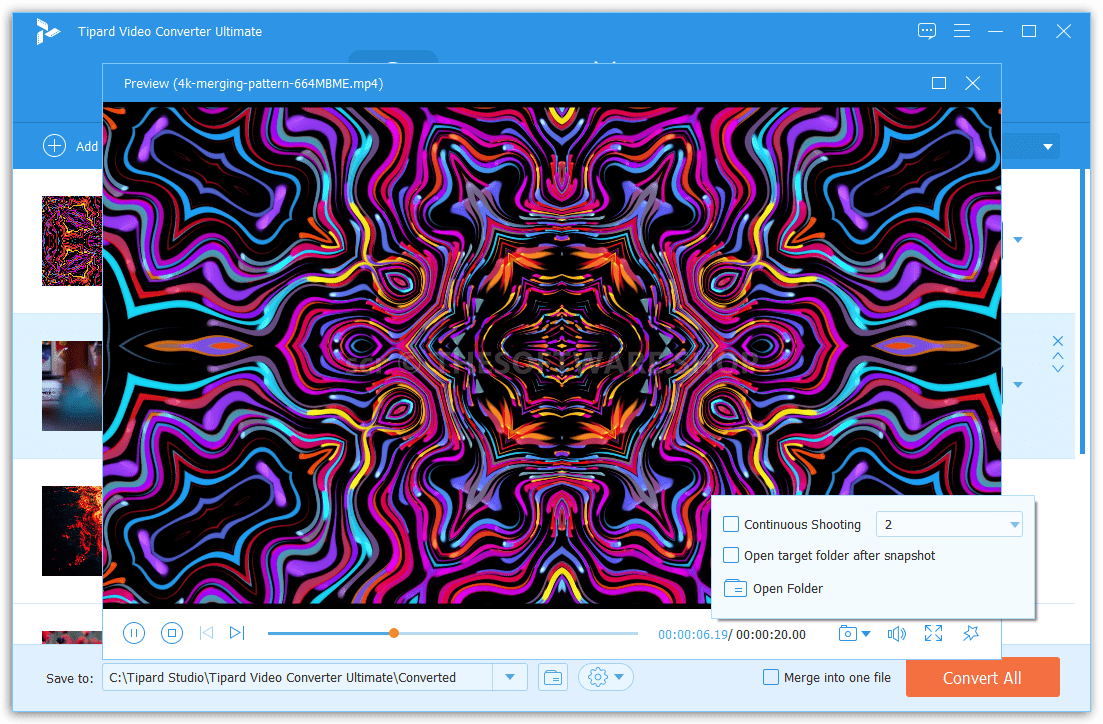1103x724 pixels.
Task: Pin the preview window on top
Action: 970,633
